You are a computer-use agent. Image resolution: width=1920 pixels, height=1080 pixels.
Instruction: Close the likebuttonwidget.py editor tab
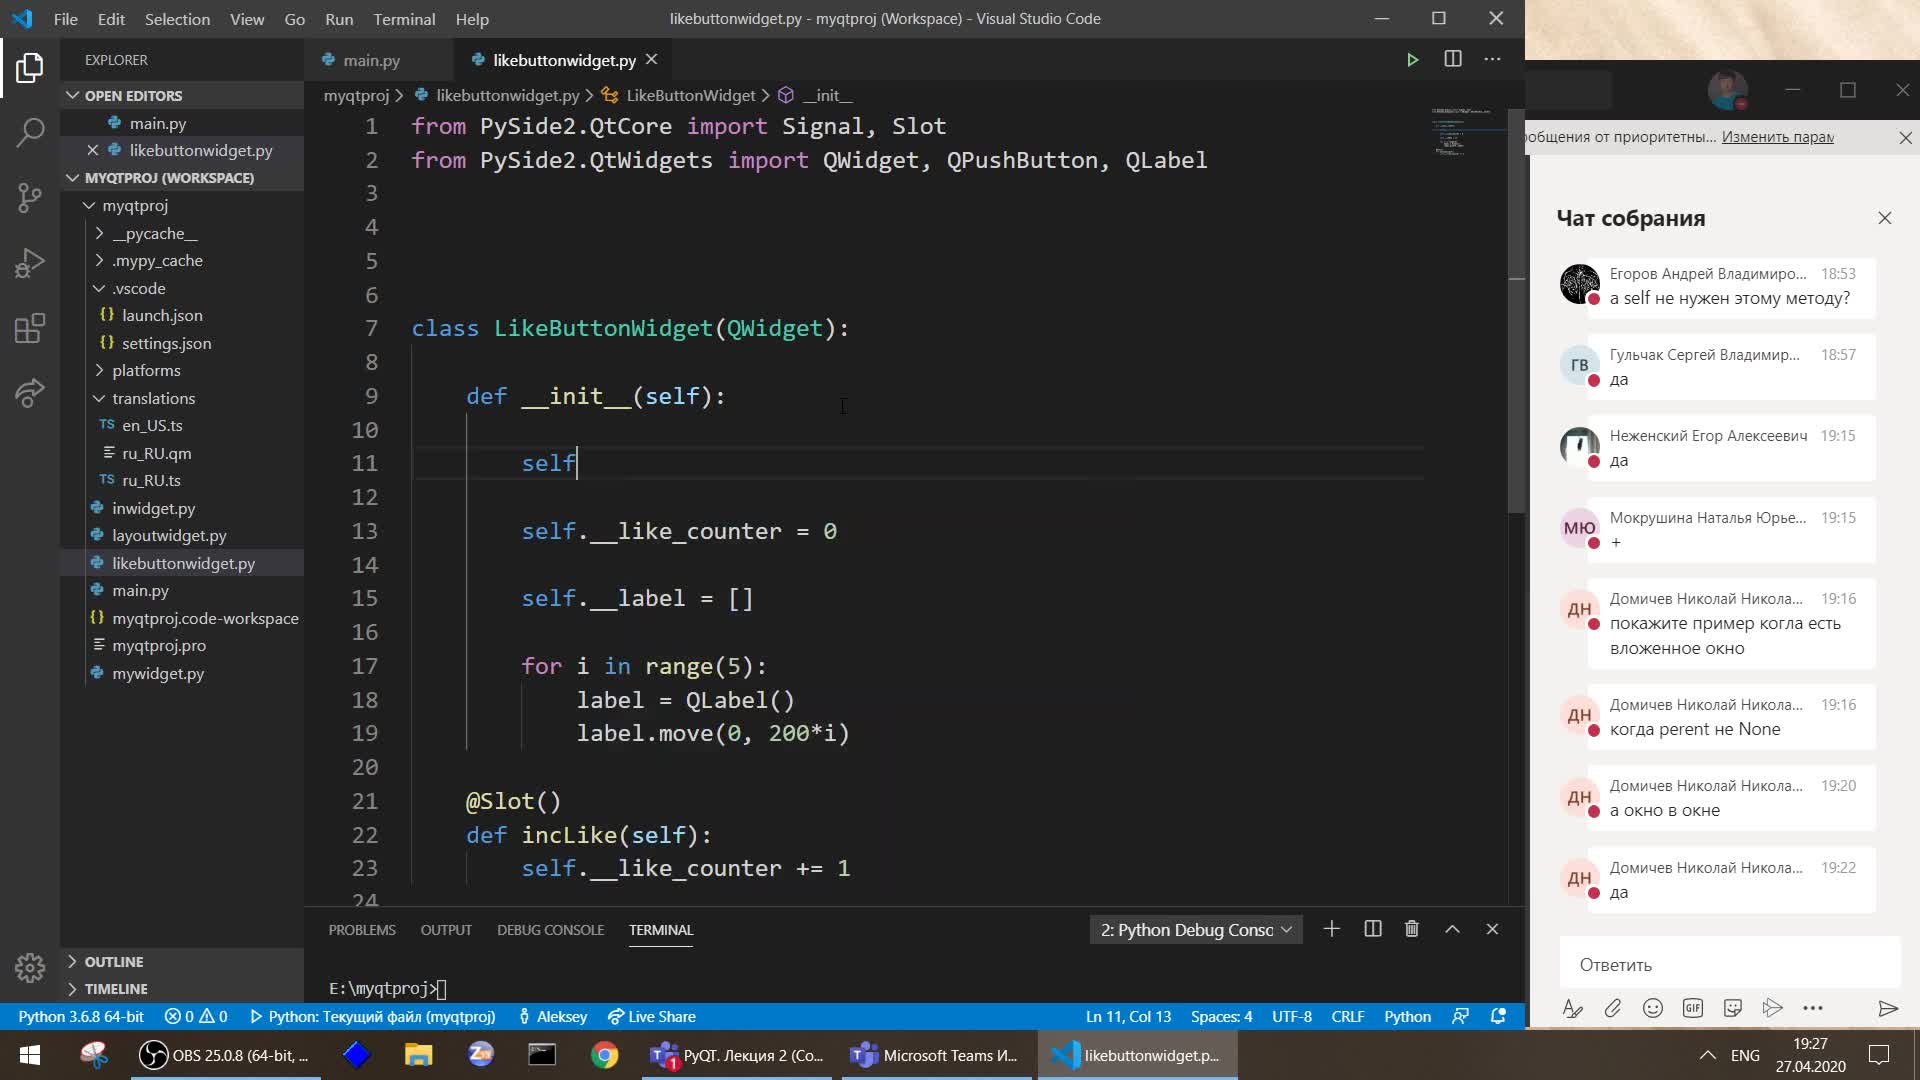tap(651, 60)
